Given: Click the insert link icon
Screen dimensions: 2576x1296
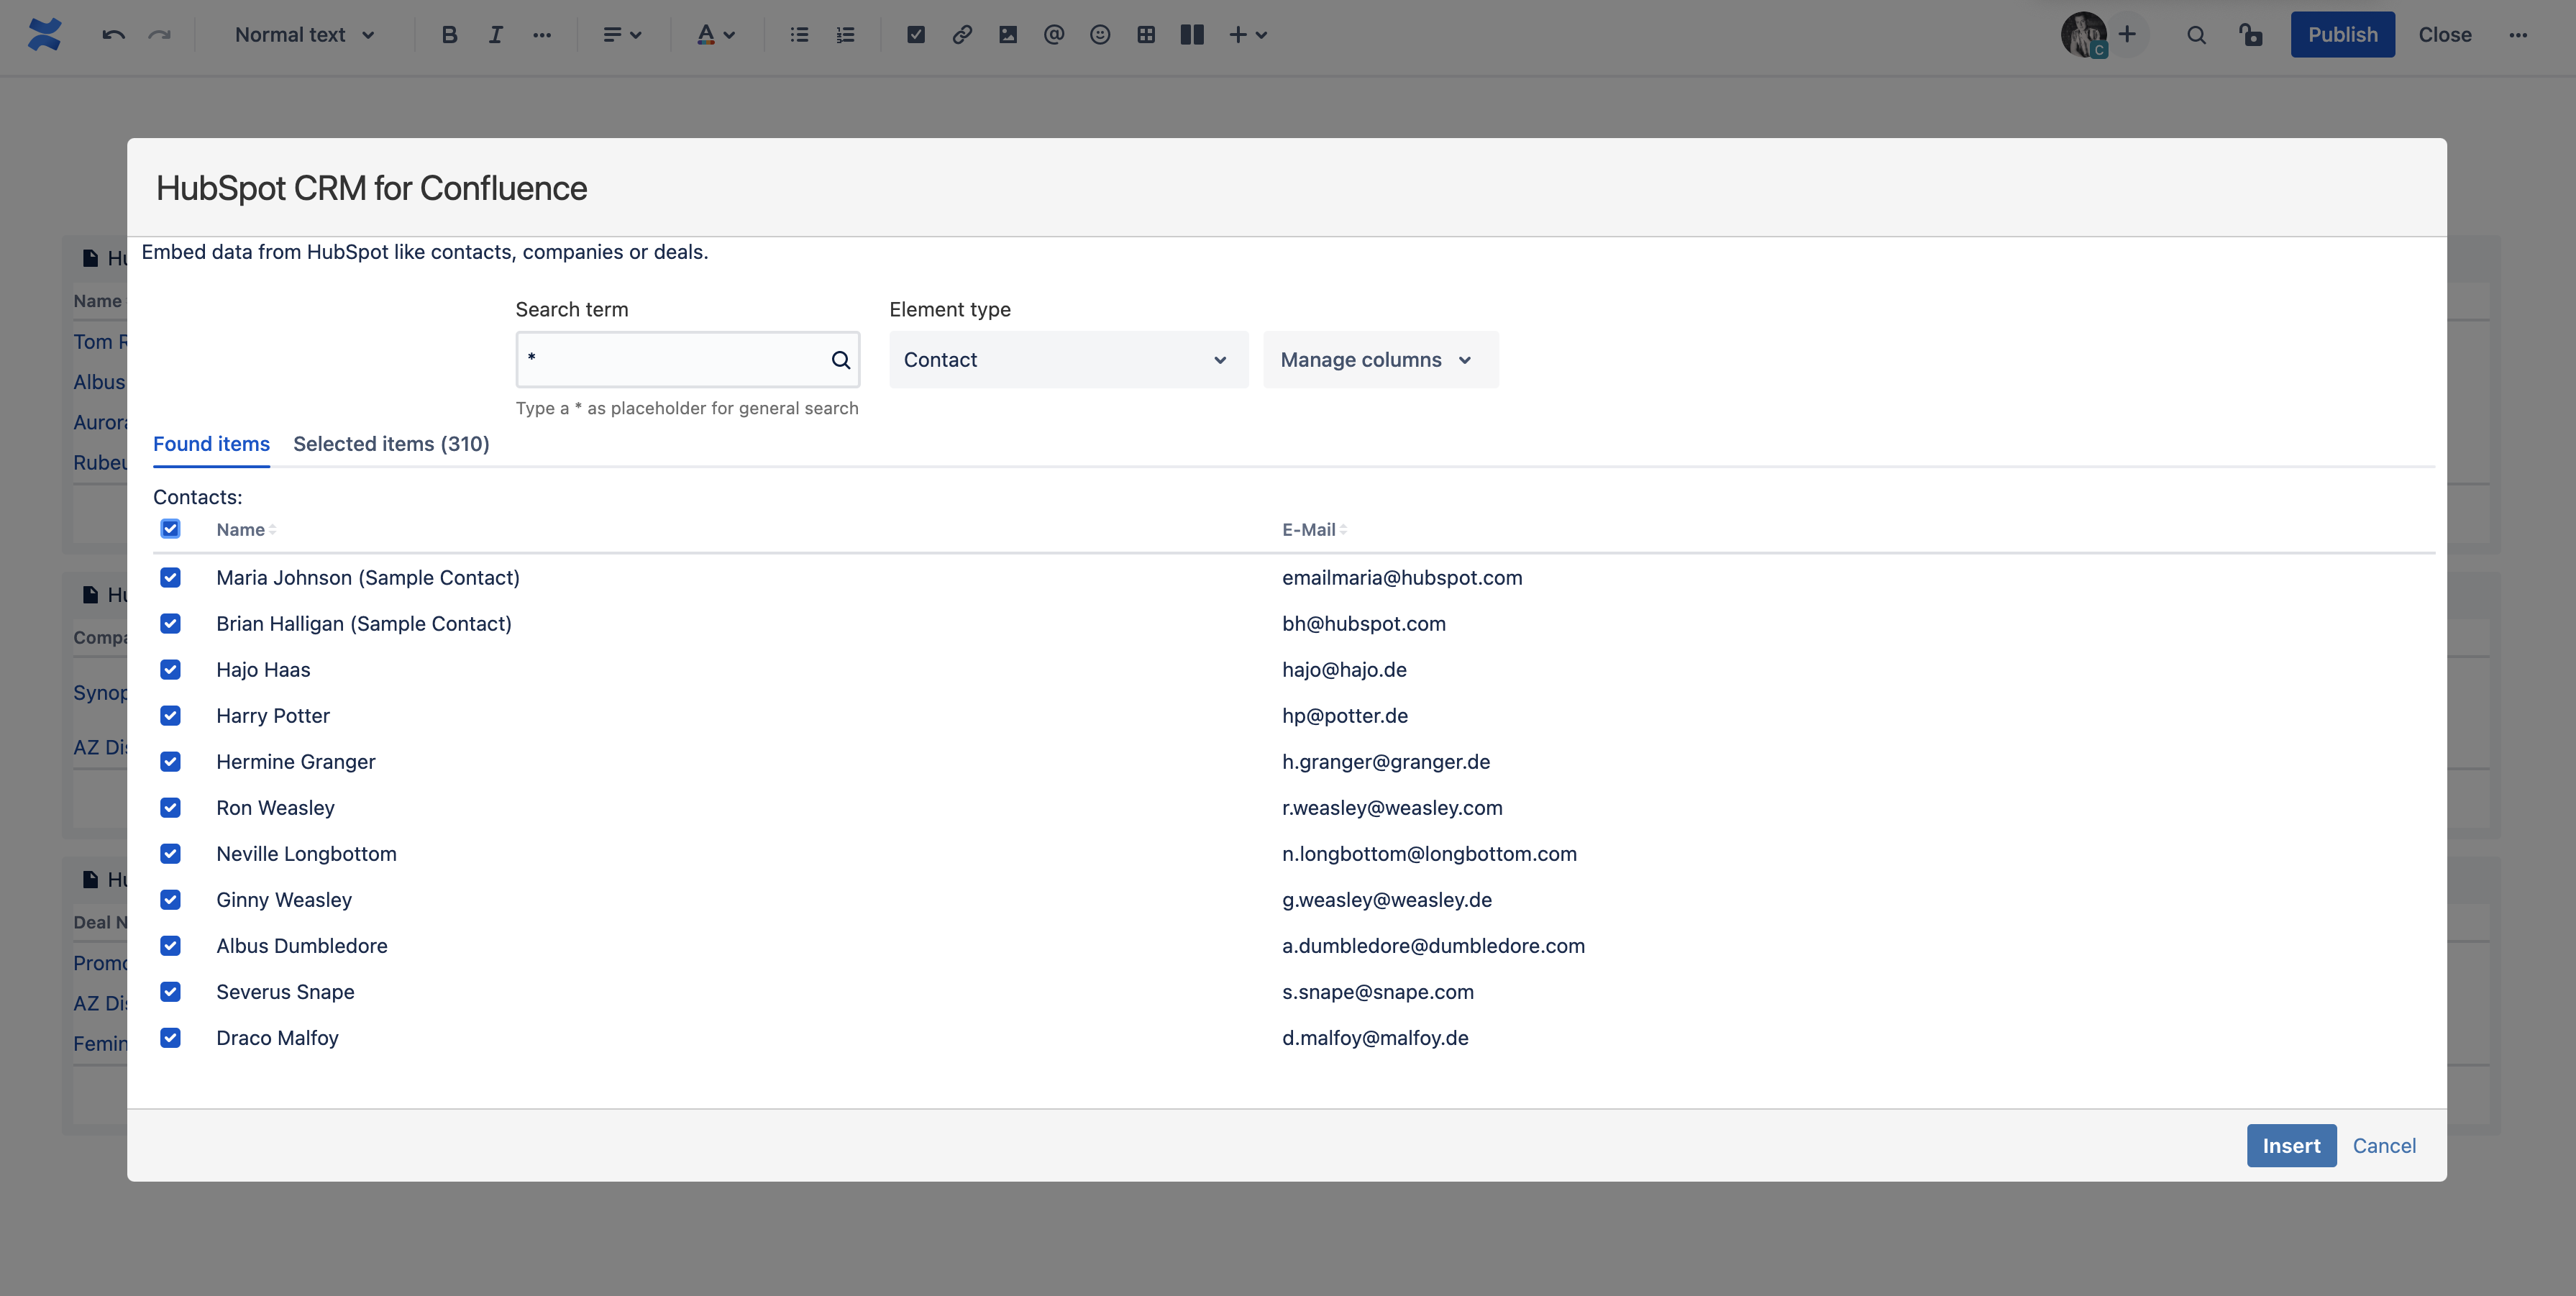Looking at the screenshot, I should click(962, 35).
